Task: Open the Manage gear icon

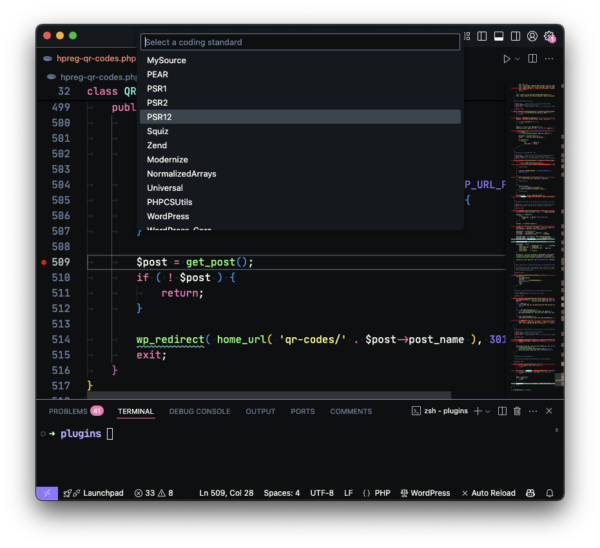Action: [549, 36]
